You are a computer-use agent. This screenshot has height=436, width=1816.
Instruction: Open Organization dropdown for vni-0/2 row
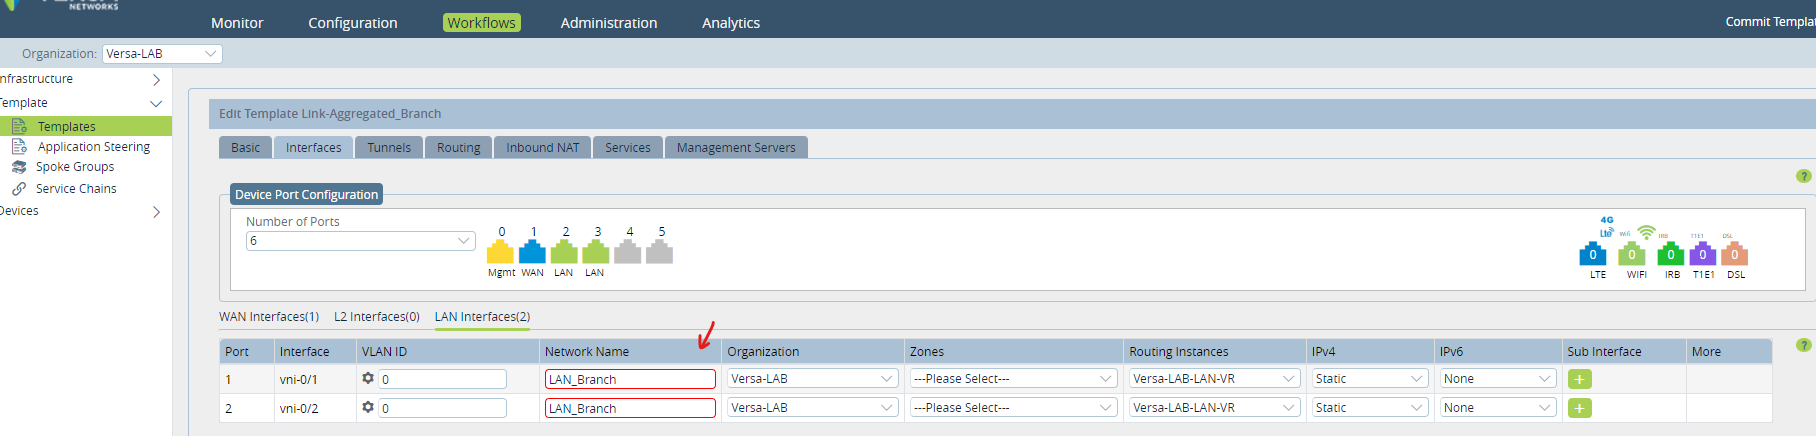[813, 408]
